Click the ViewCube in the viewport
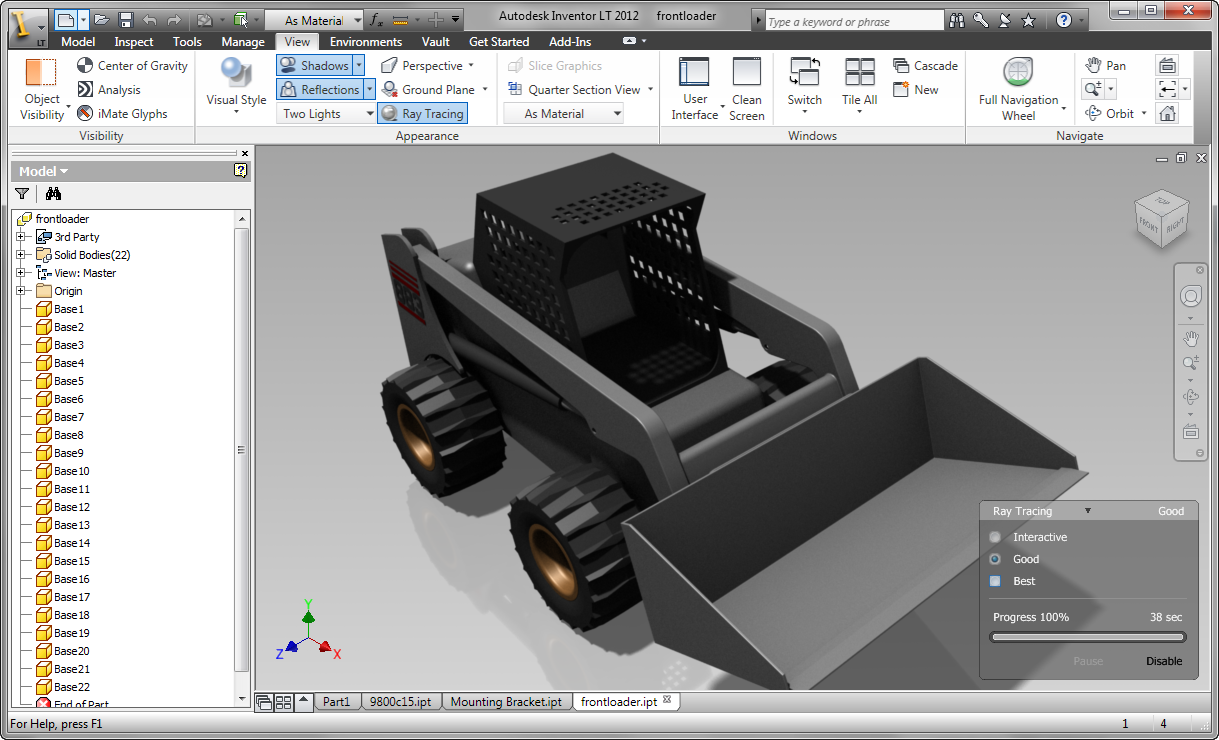Viewport: 1219px width, 740px height. 1161,219
